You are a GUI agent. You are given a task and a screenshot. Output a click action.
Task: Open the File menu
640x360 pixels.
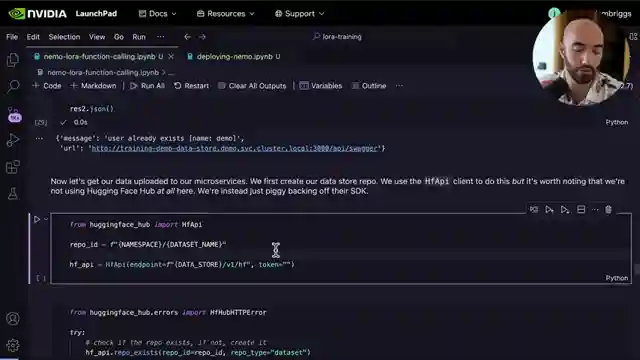coord(12,37)
